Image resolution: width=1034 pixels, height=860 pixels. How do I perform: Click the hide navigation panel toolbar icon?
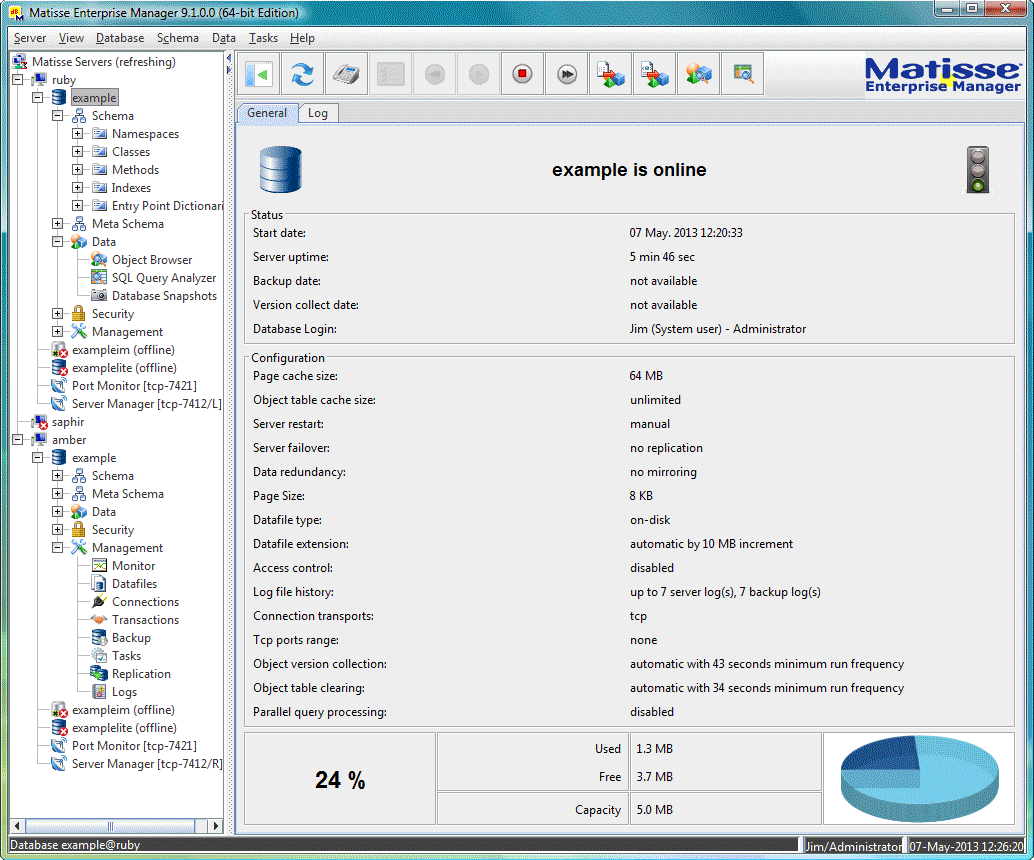click(258, 75)
